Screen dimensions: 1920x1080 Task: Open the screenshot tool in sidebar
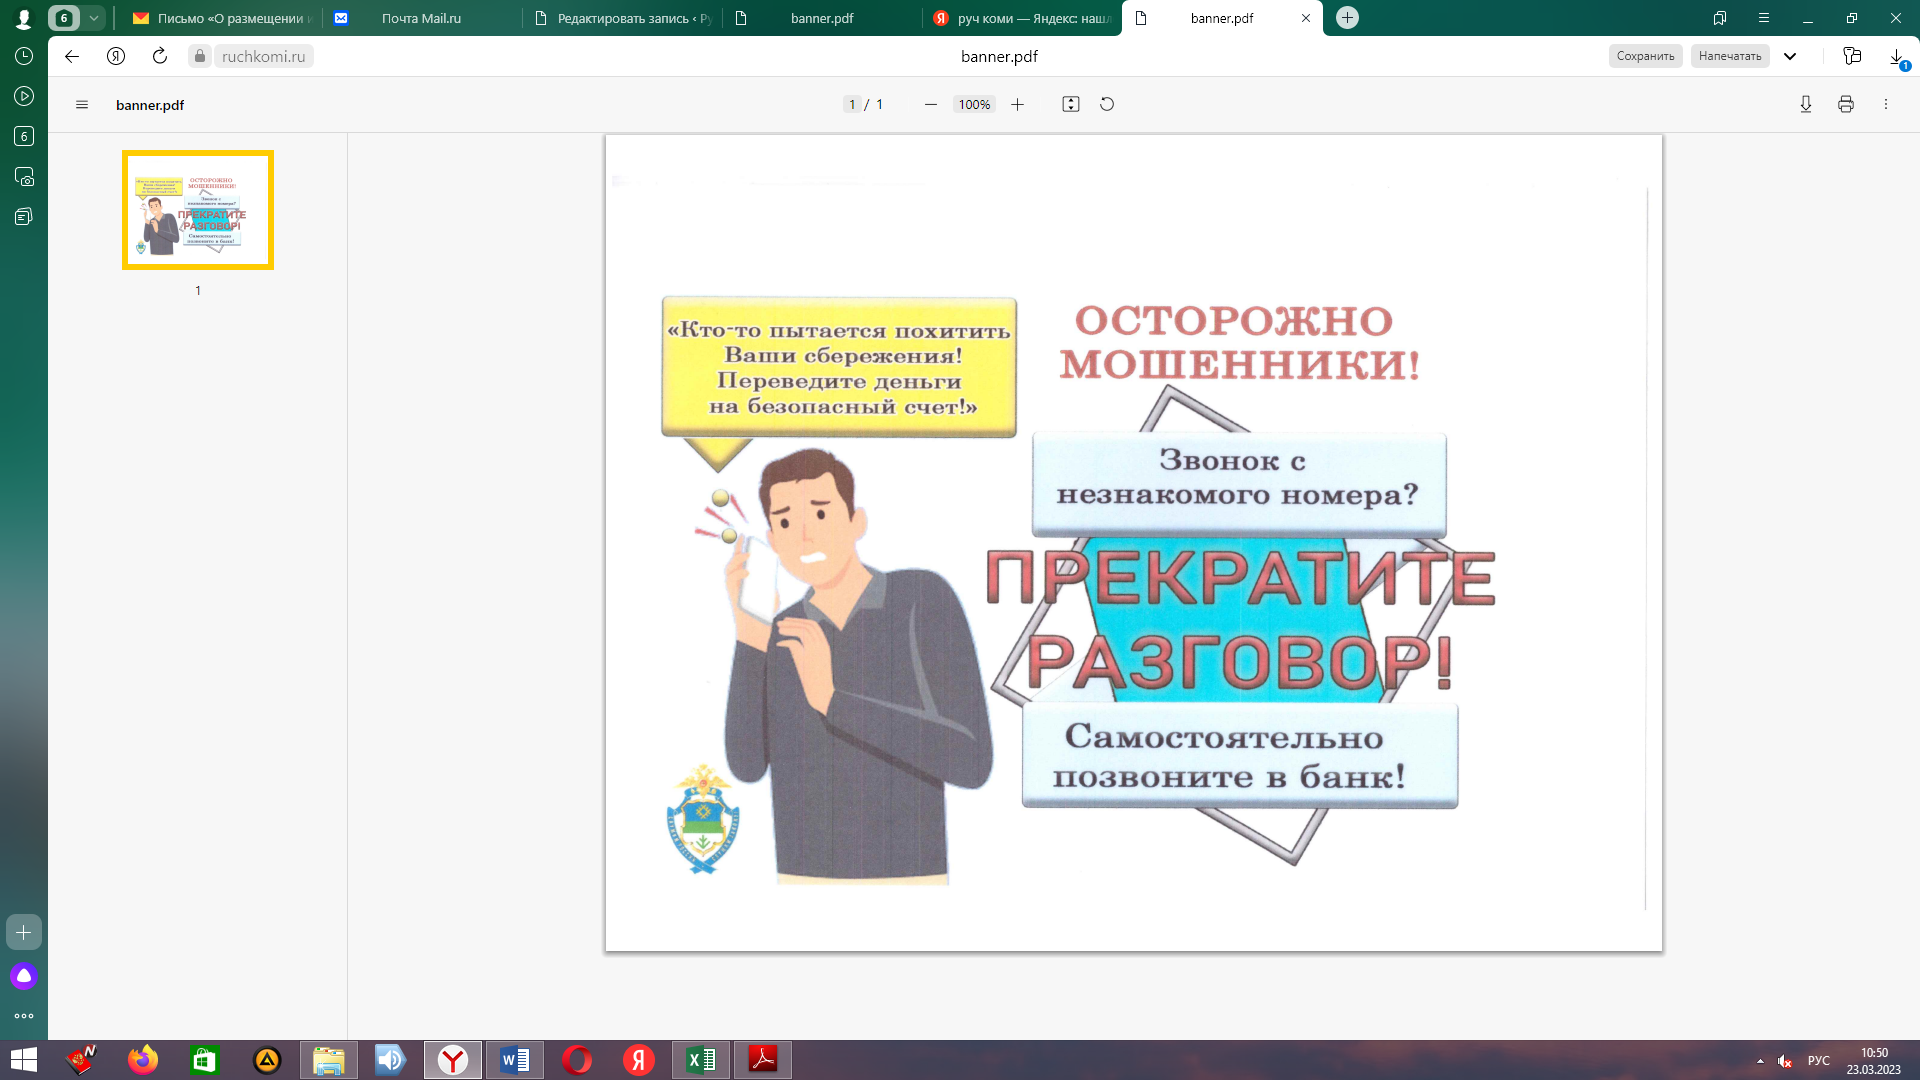tap(24, 177)
